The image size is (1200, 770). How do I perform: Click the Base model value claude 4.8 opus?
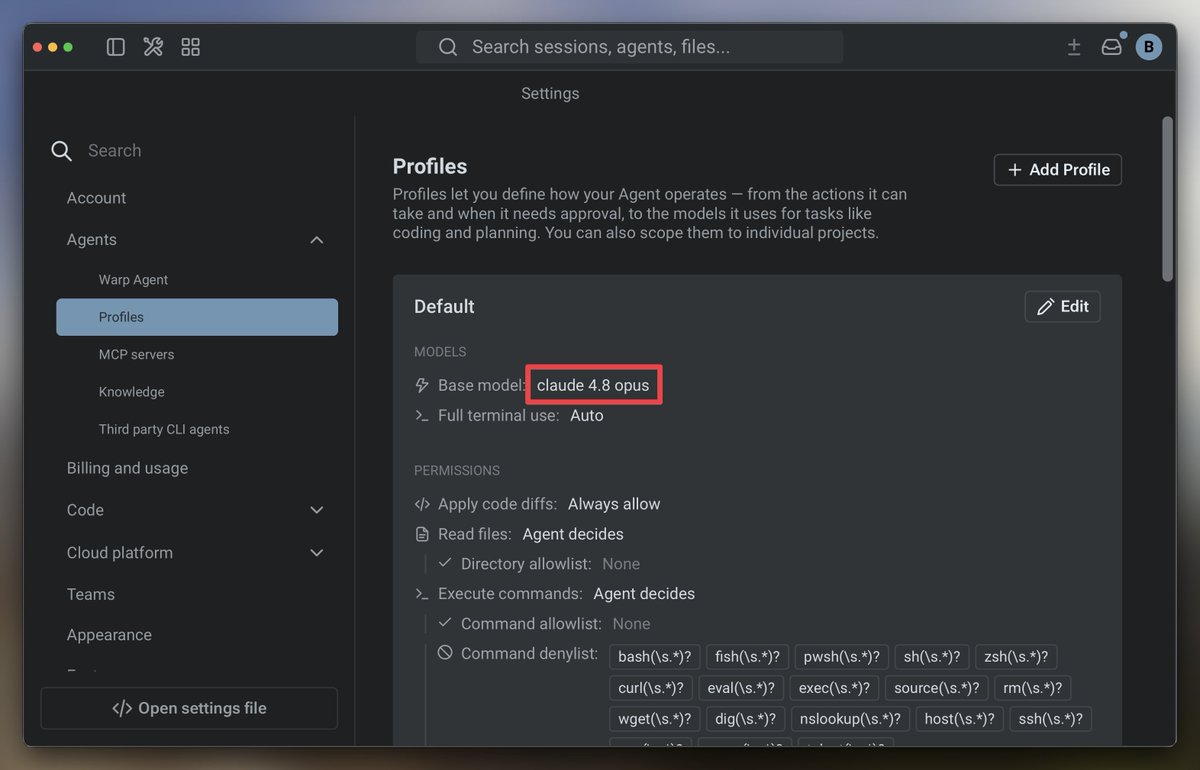coord(593,385)
